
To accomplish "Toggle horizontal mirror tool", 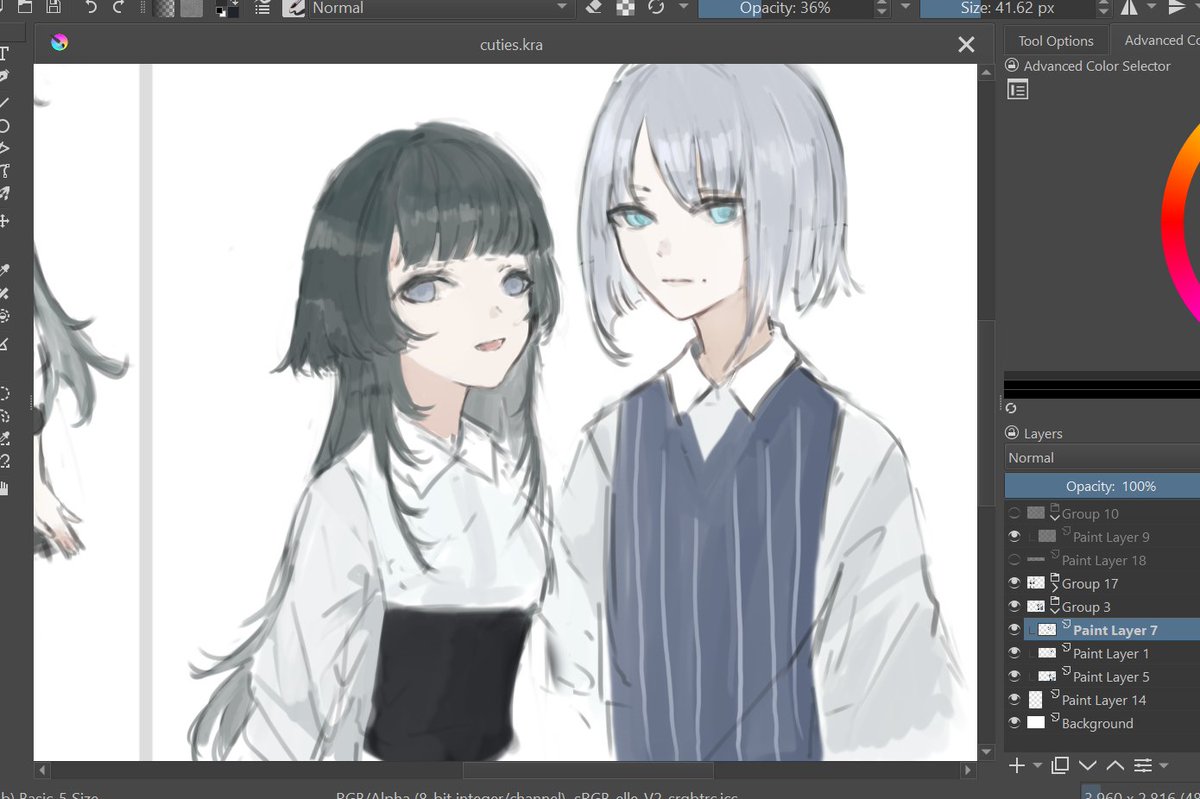I will [1129, 8].
